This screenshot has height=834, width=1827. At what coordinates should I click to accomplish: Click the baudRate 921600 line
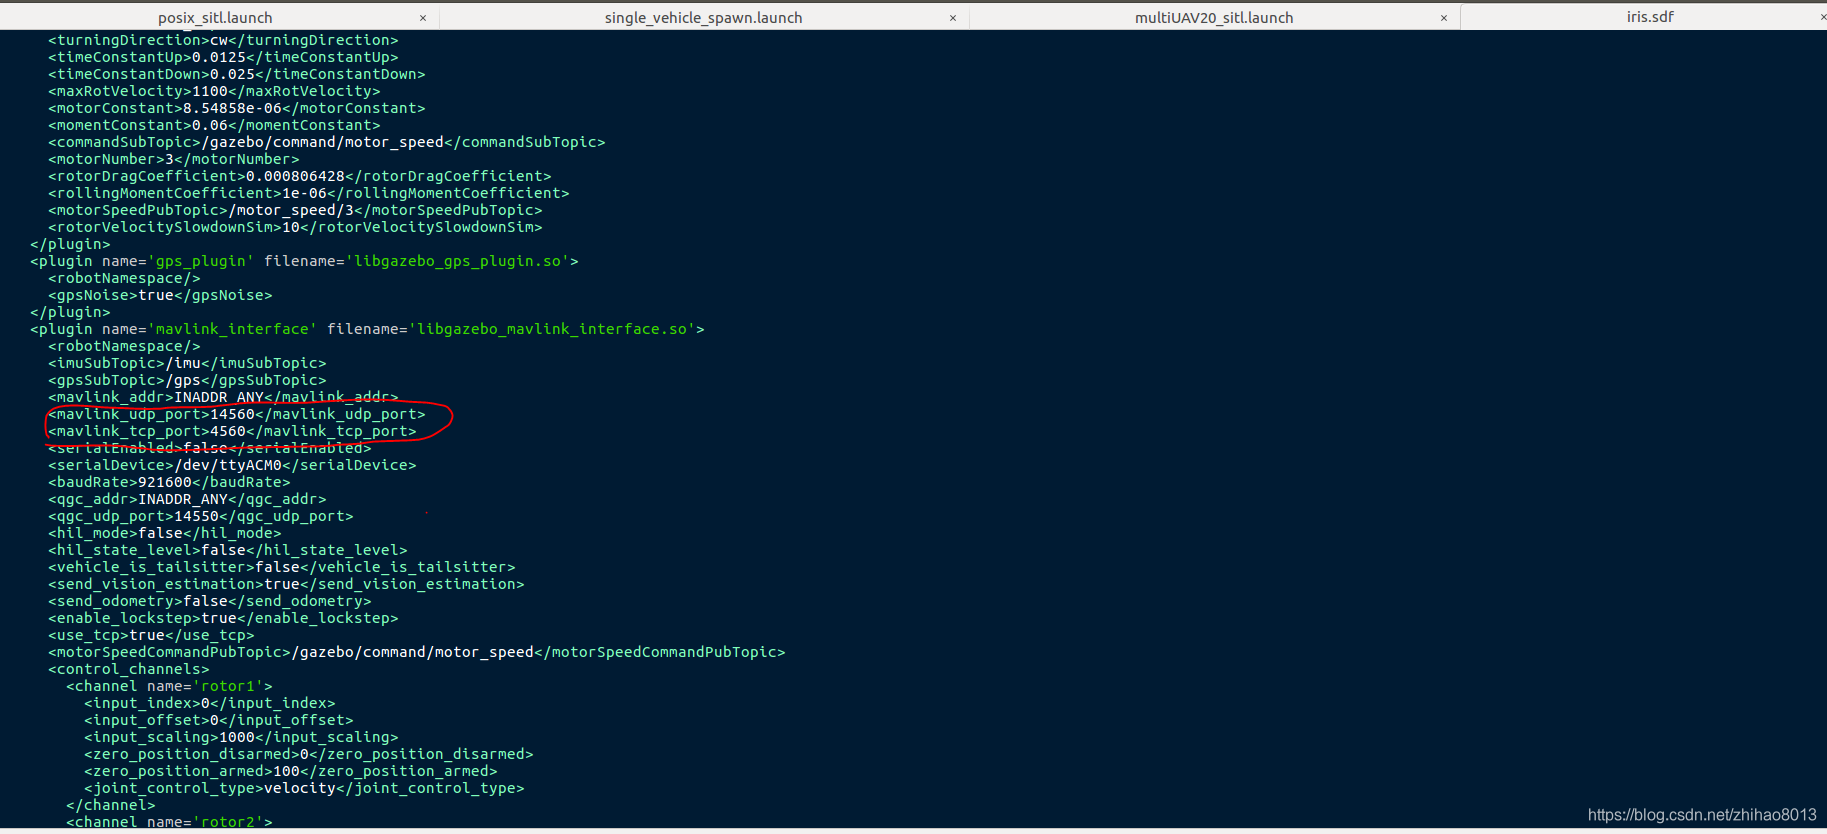pos(169,482)
